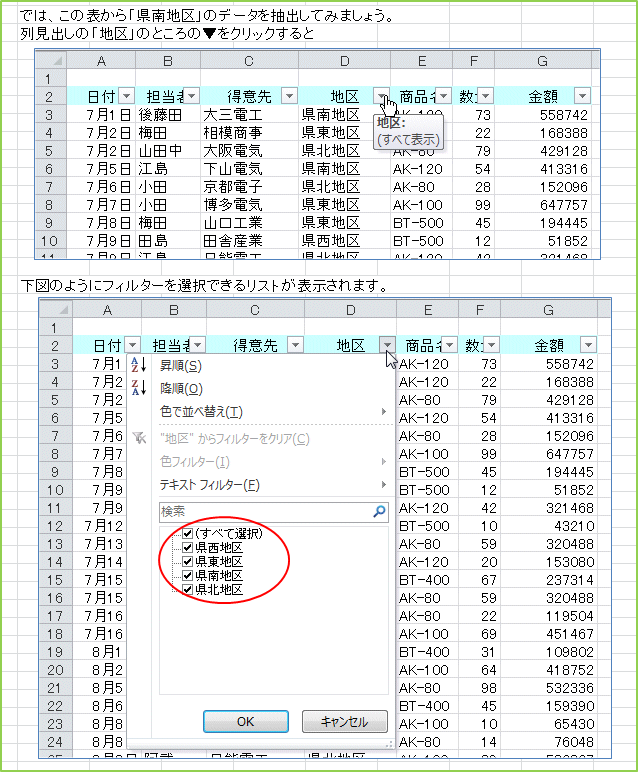Open 日付 filter dropdown in upper table
The width and height of the screenshot is (638, 772).
127,96
